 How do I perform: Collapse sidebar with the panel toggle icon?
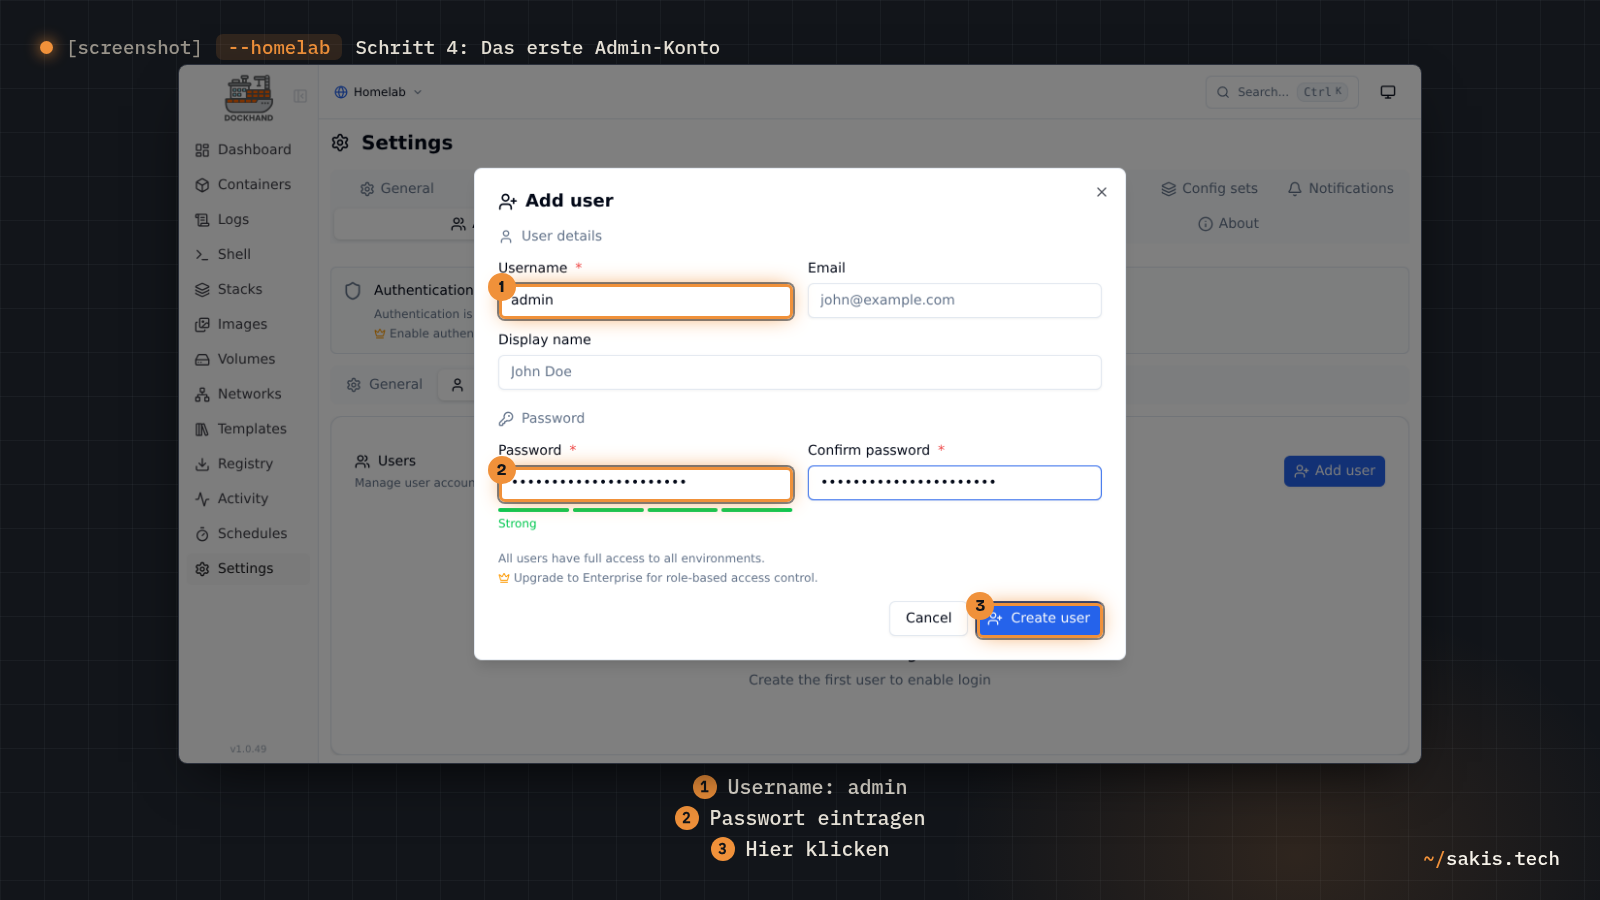(300, 96)
